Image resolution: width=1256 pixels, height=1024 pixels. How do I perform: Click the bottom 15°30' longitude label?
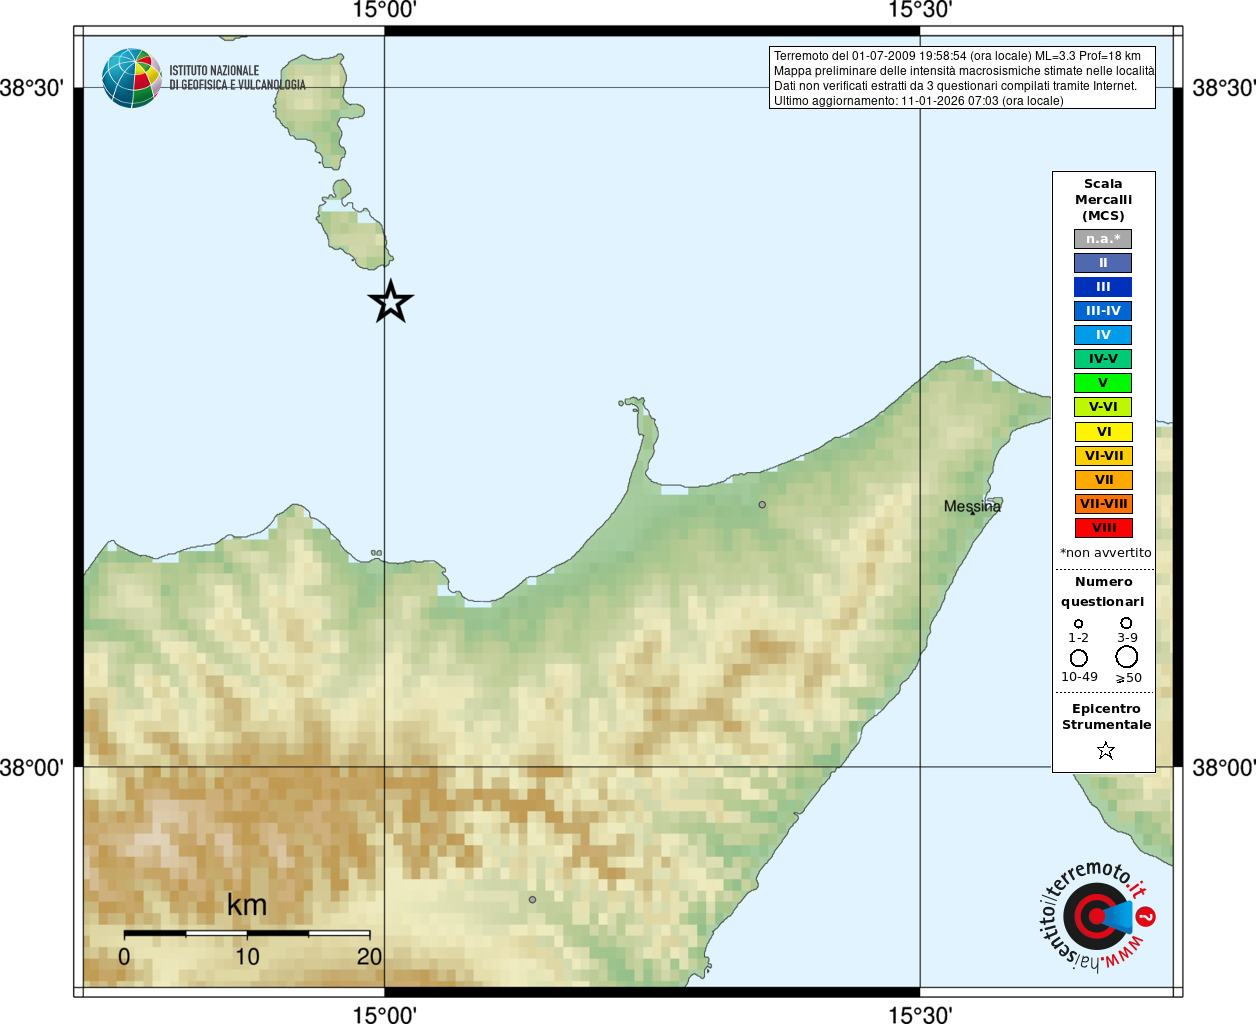[920, 1014]
